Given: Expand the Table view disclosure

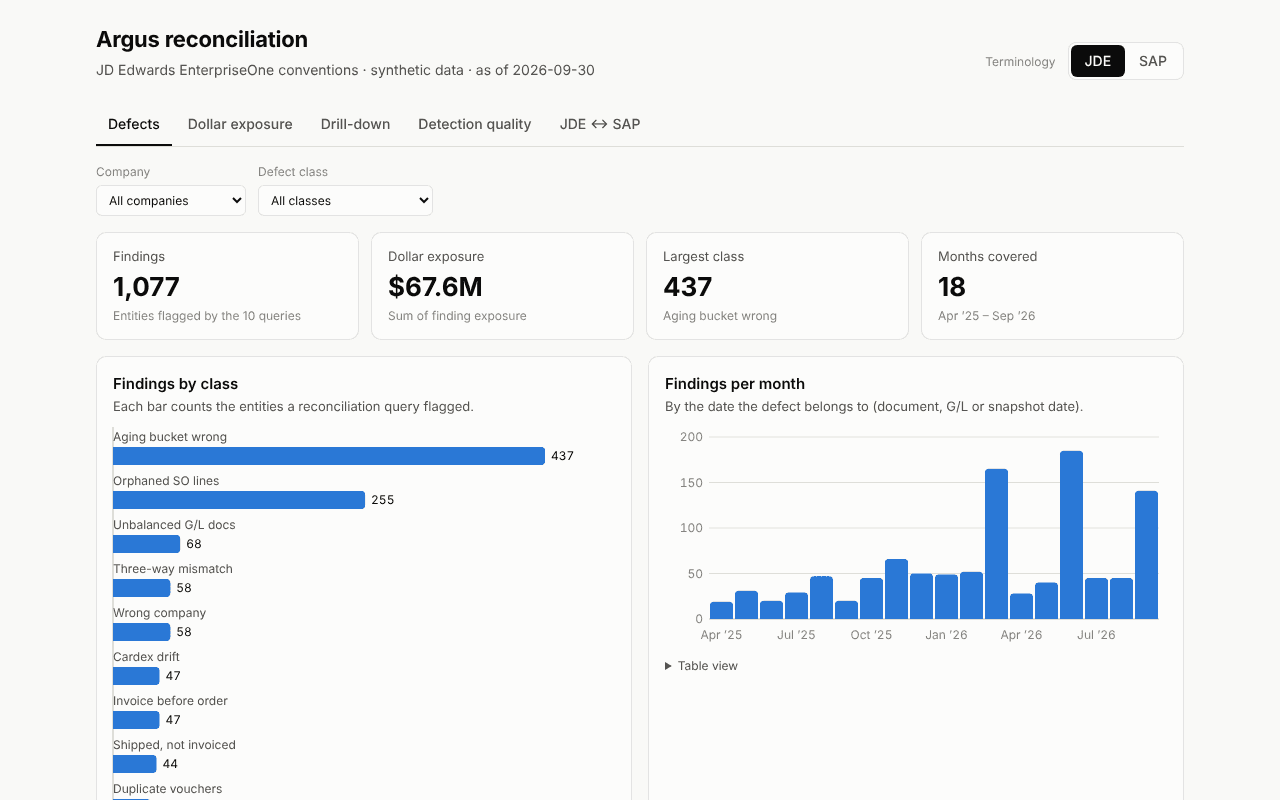Looking at the screenshot, I should coord(702,666).
